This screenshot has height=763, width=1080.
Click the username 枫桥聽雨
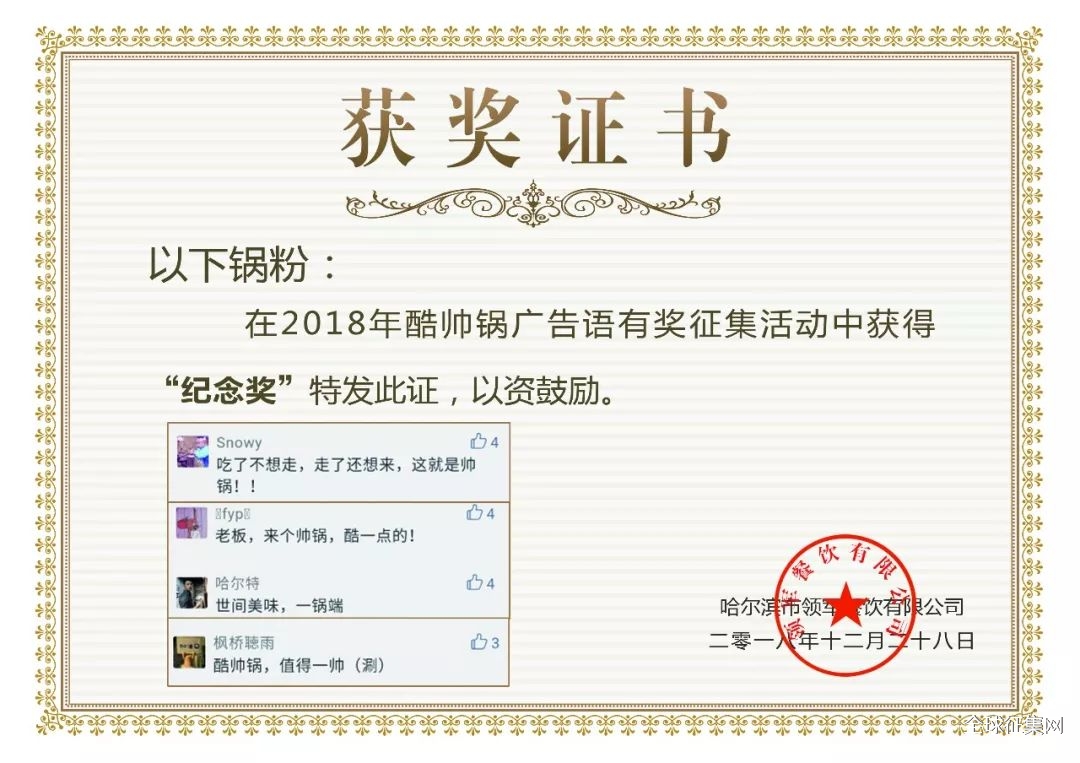point(244,642)
